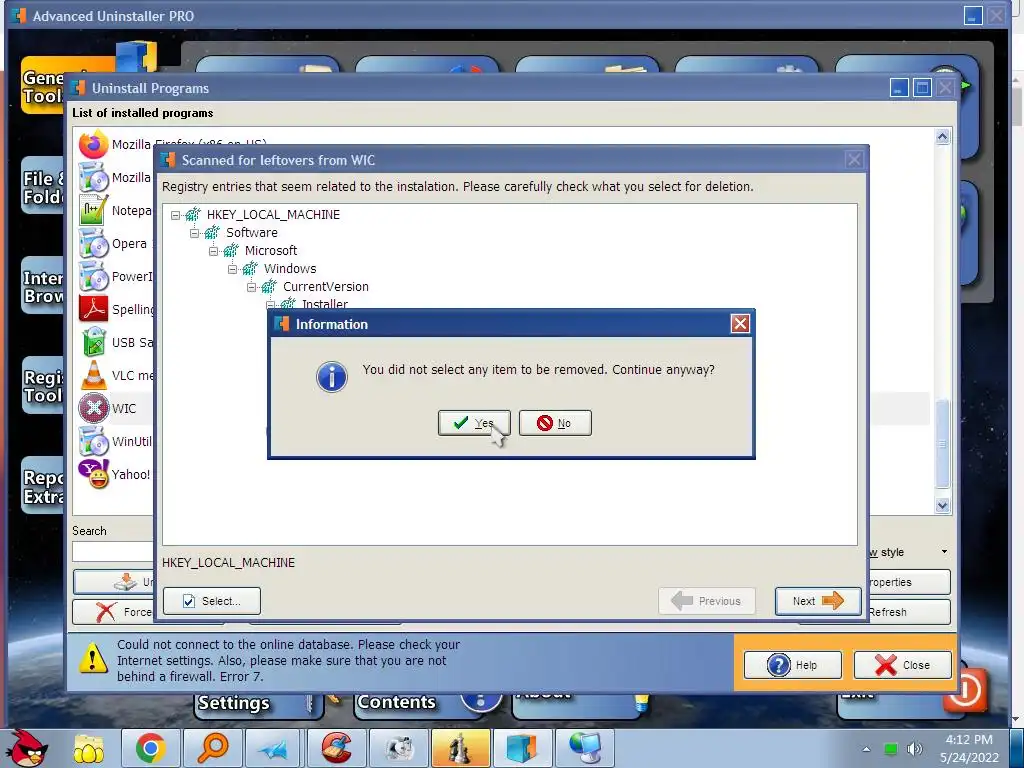
Task: Open the chess piece taskbar icon
Action: [461, 748]
